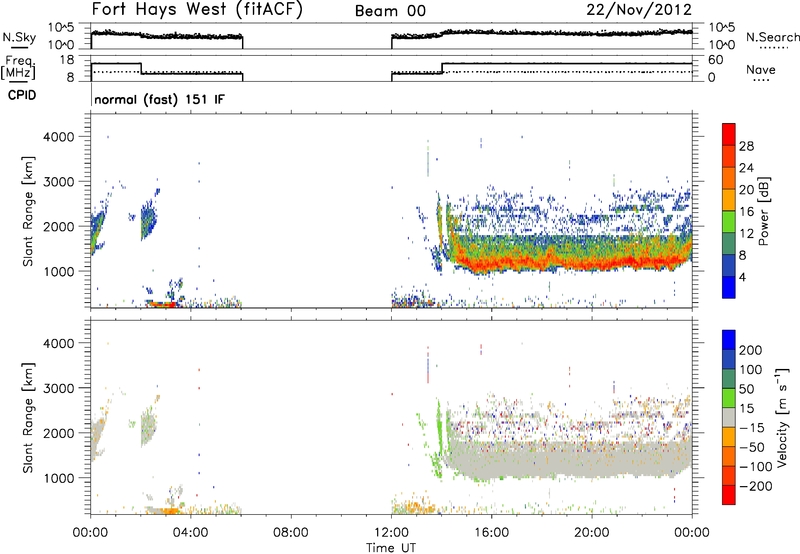The image size is (800, 554).
Task: Click the 'CPID' label
Action: click(x=22, y=95)
